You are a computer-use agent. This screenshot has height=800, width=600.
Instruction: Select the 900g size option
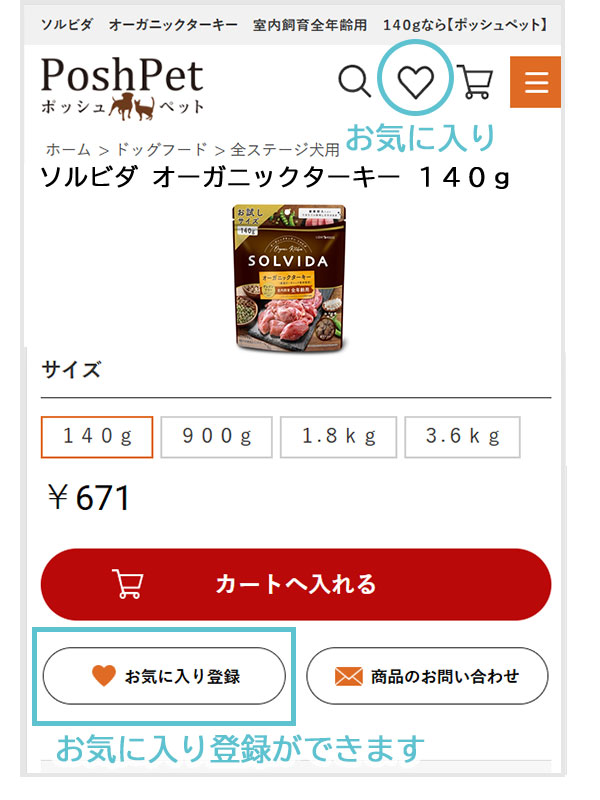[x=216, y=437]
